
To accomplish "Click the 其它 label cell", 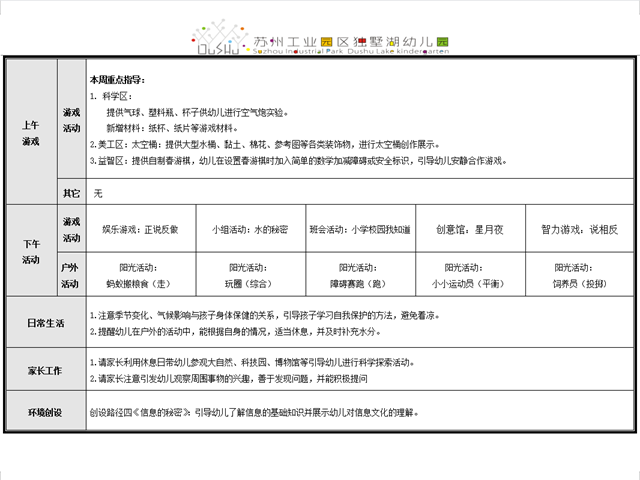I will [72, 193].
